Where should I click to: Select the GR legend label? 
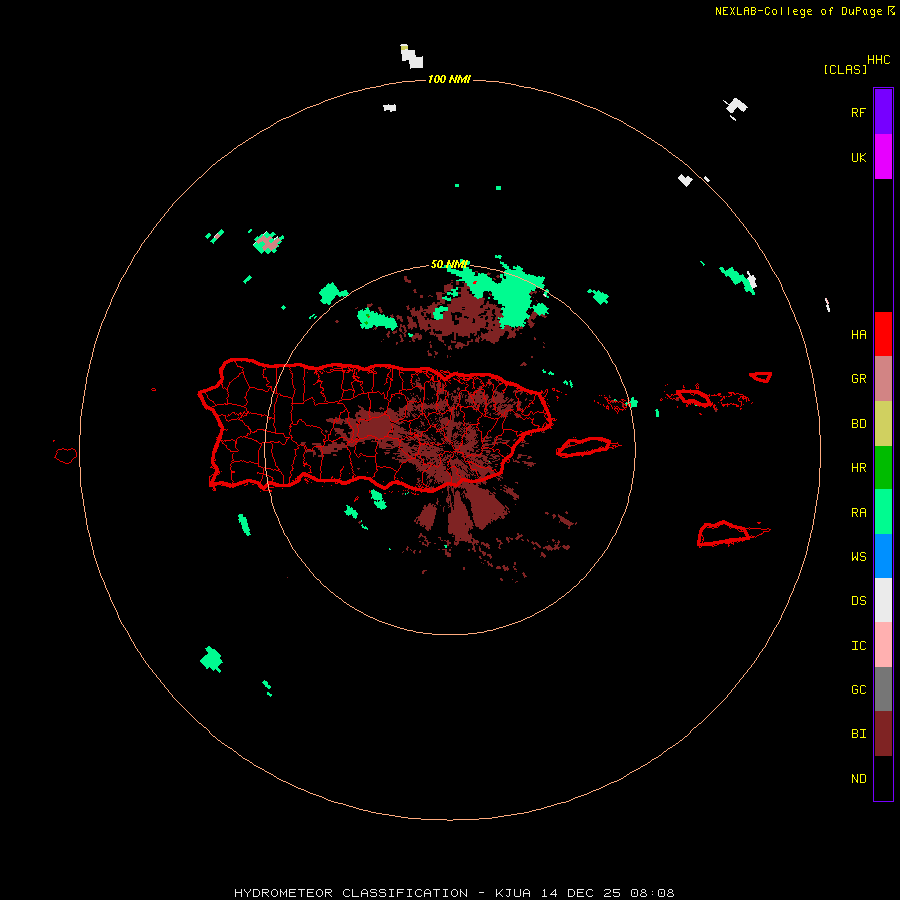pos(858,379)
